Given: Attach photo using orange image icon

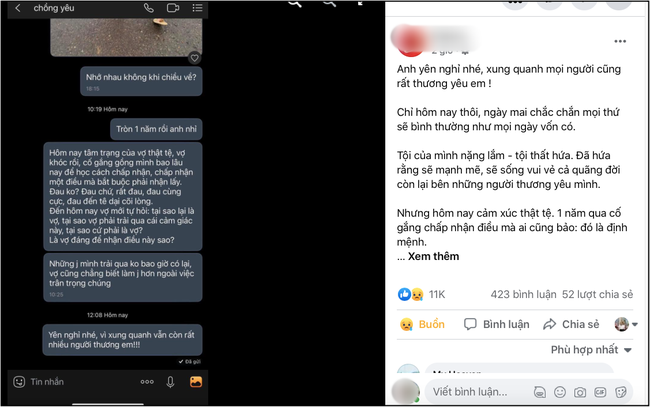Looking at the screenshot, I should [196, 382].
